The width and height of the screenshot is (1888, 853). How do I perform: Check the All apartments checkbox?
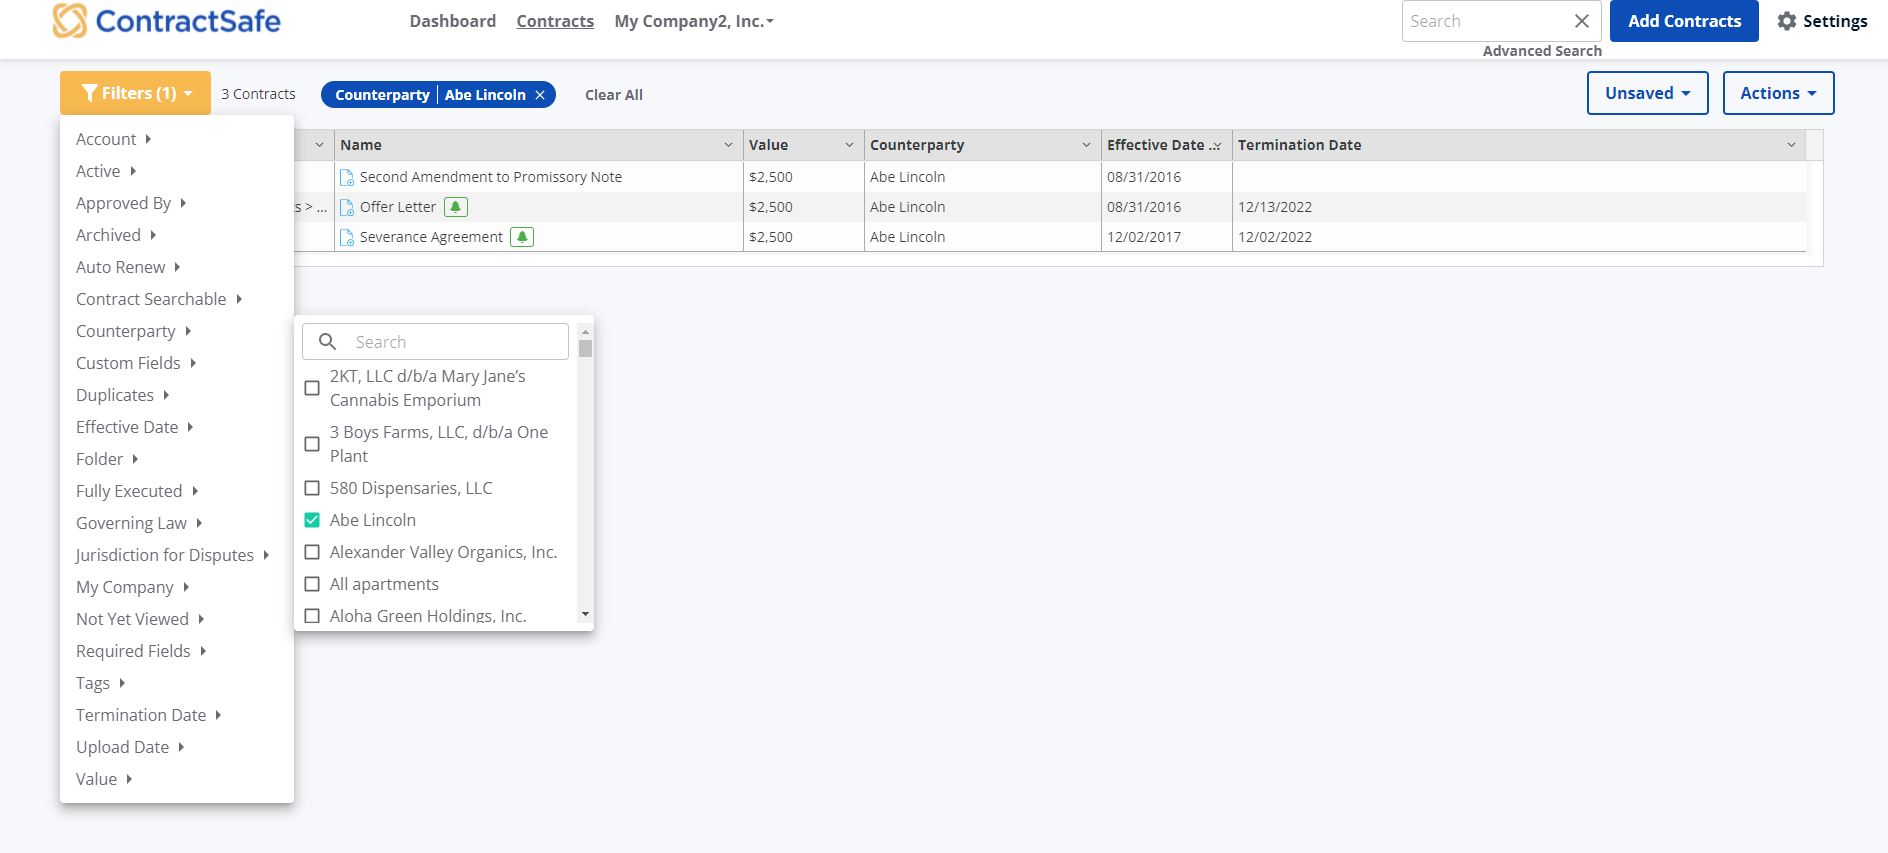312,584
